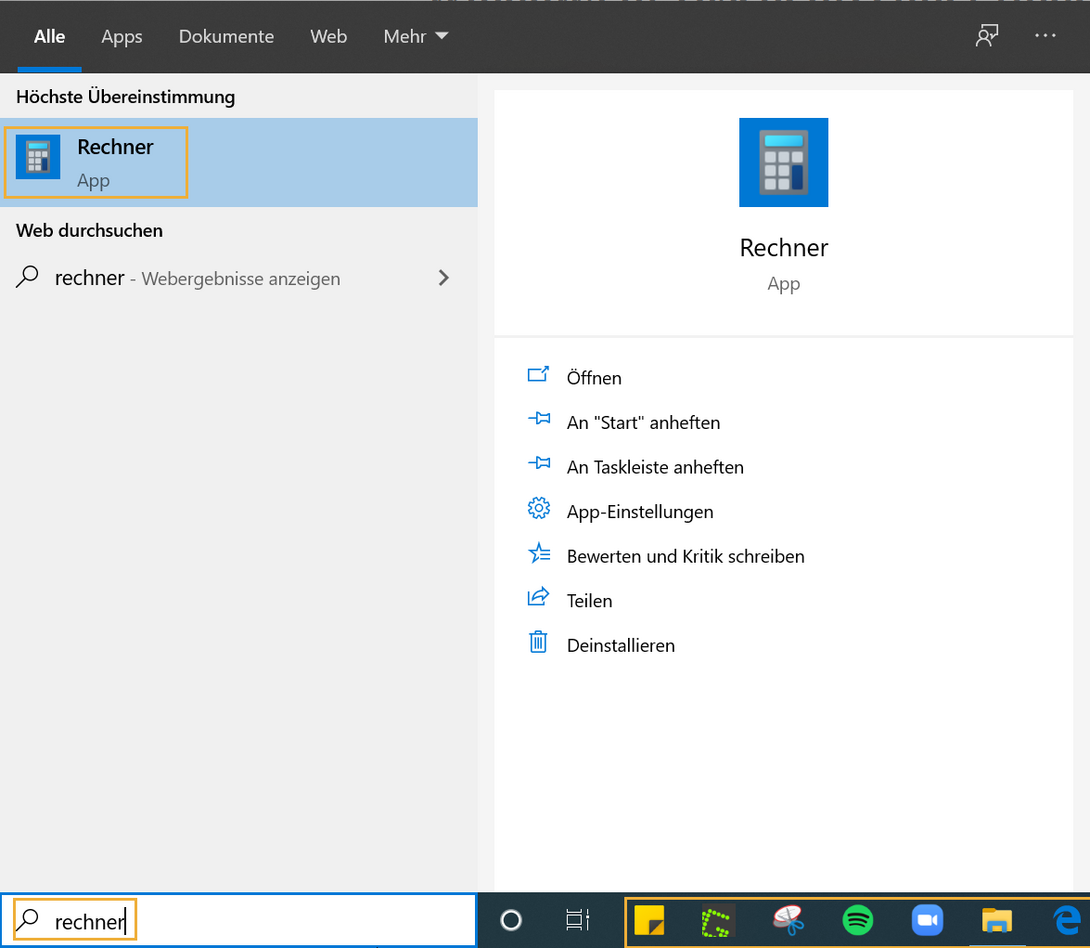Expand the Mehr dropdown menu
1090x948 pixels.
415,36
